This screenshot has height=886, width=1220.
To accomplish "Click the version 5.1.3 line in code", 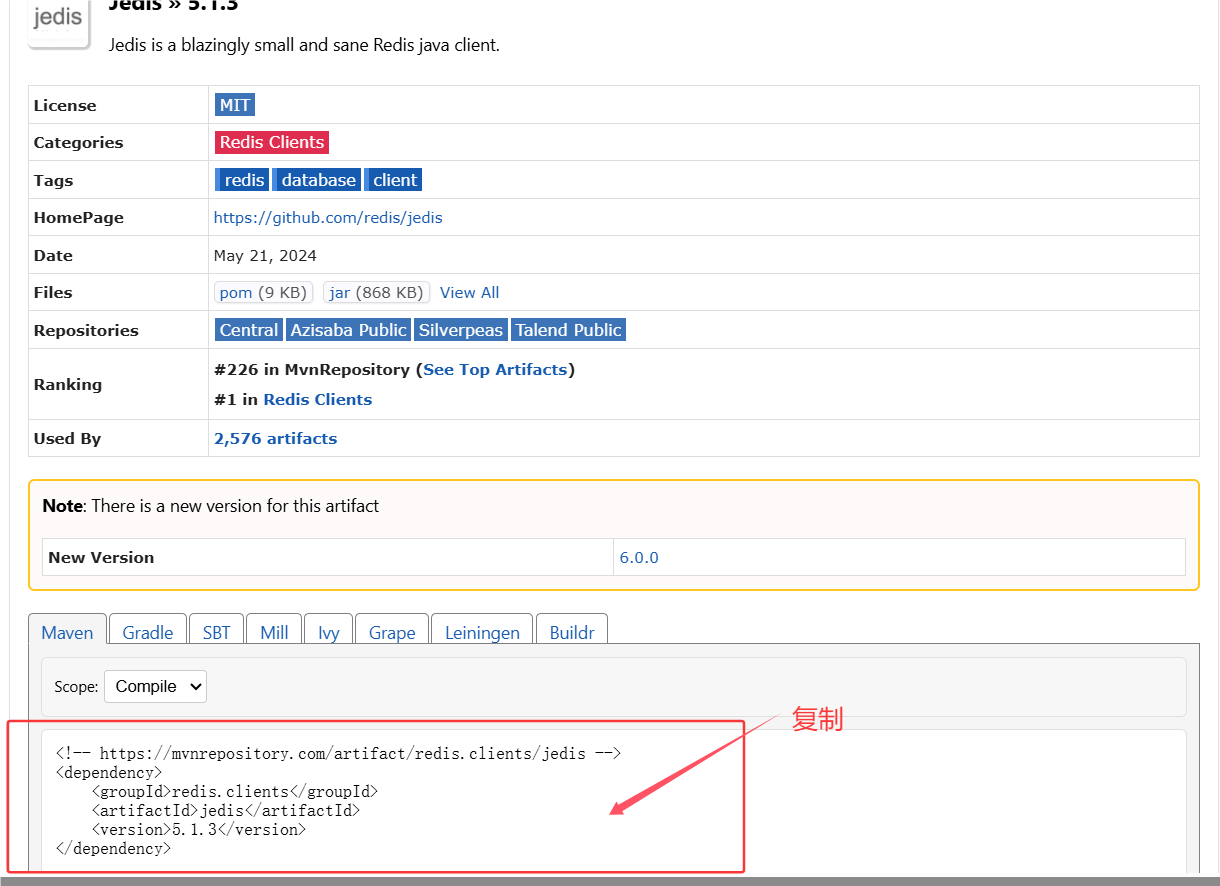I will (x=199, y=830).
